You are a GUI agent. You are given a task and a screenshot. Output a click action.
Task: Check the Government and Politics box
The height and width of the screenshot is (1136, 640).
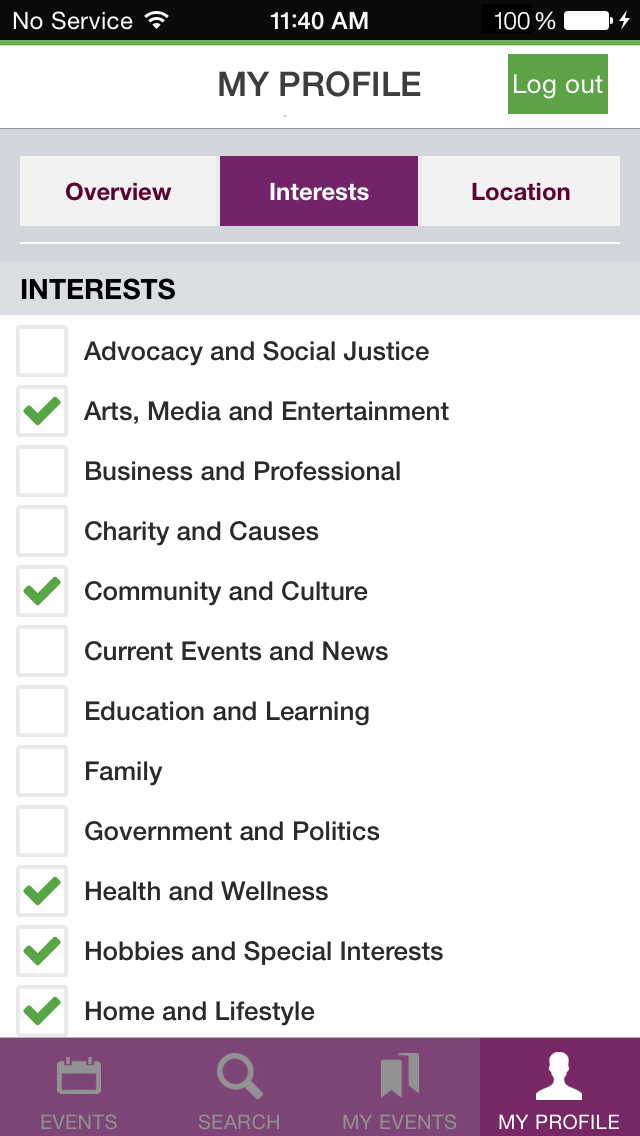(x=41, y=831)
